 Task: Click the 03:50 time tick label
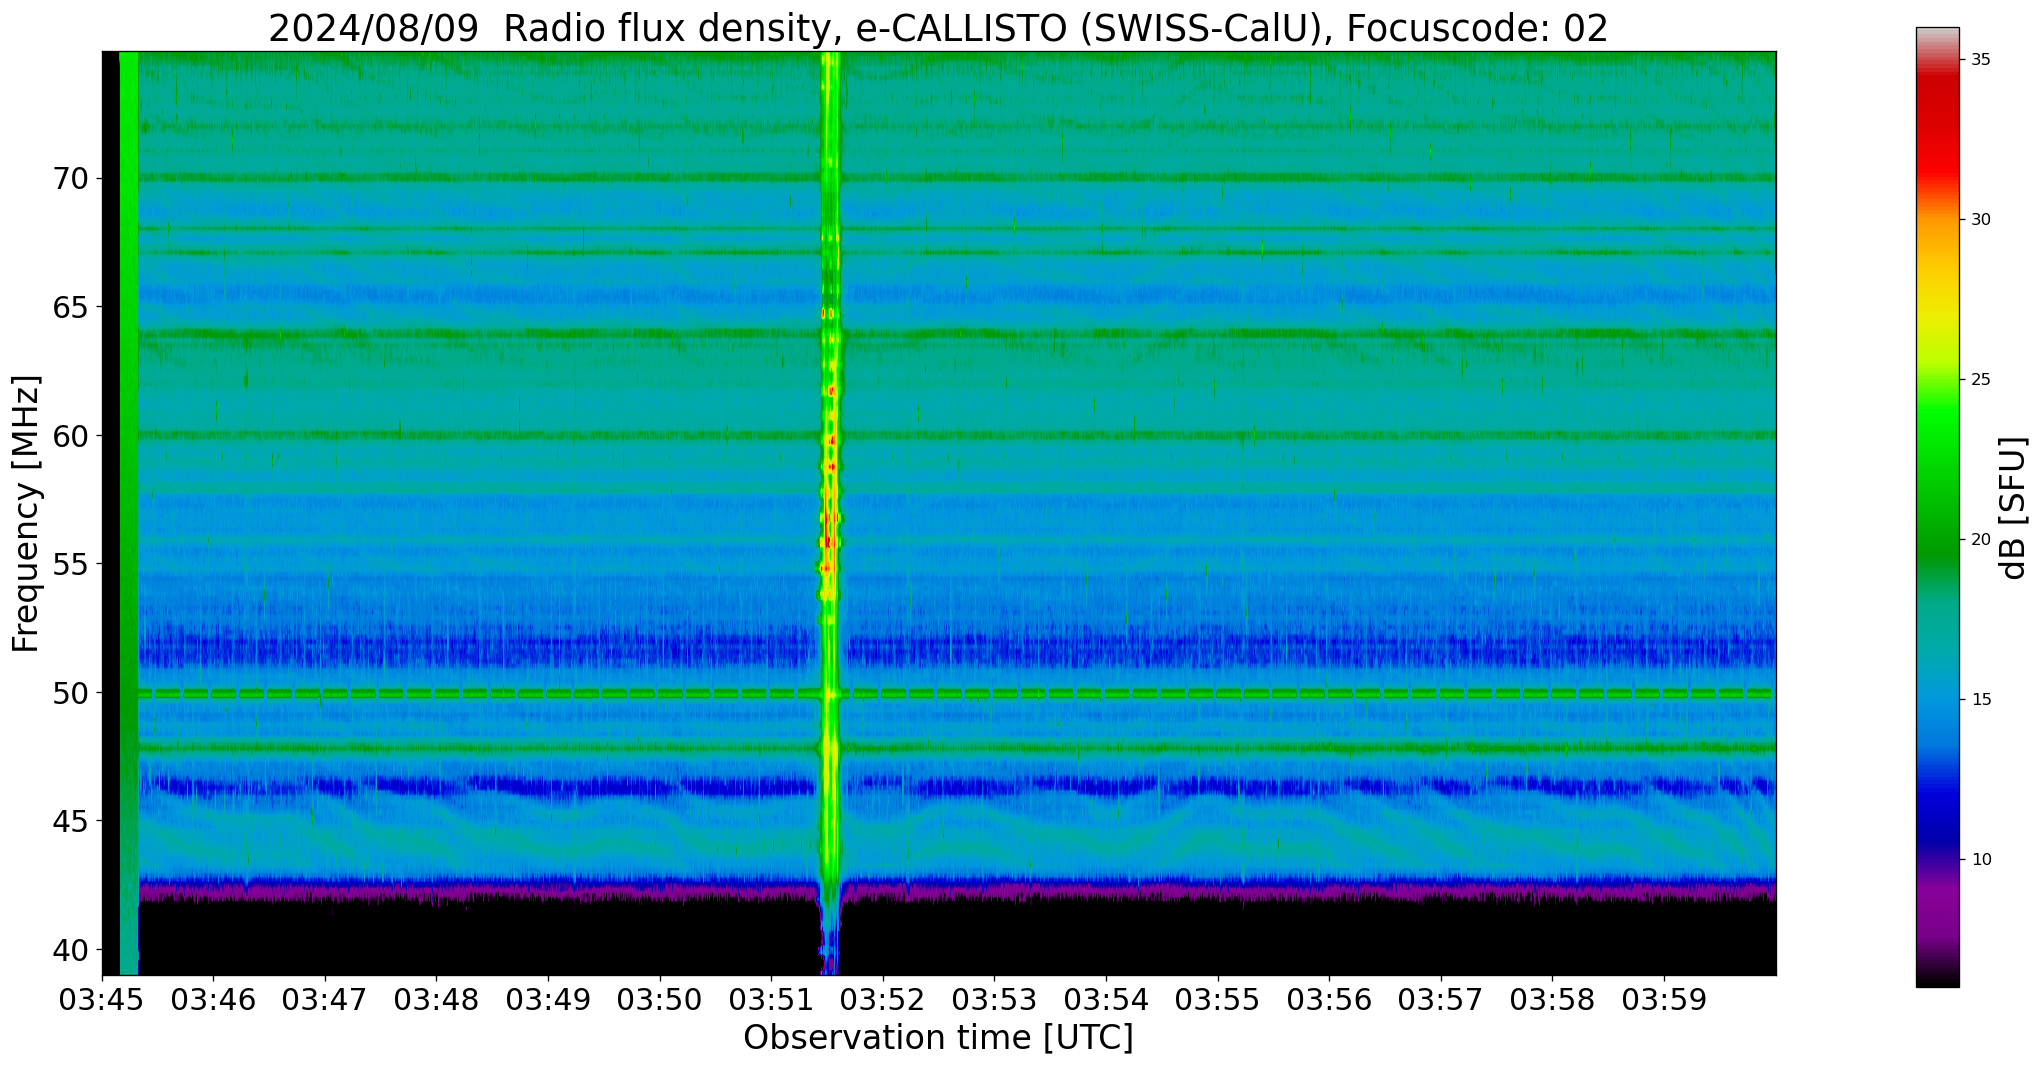point(660,999)
